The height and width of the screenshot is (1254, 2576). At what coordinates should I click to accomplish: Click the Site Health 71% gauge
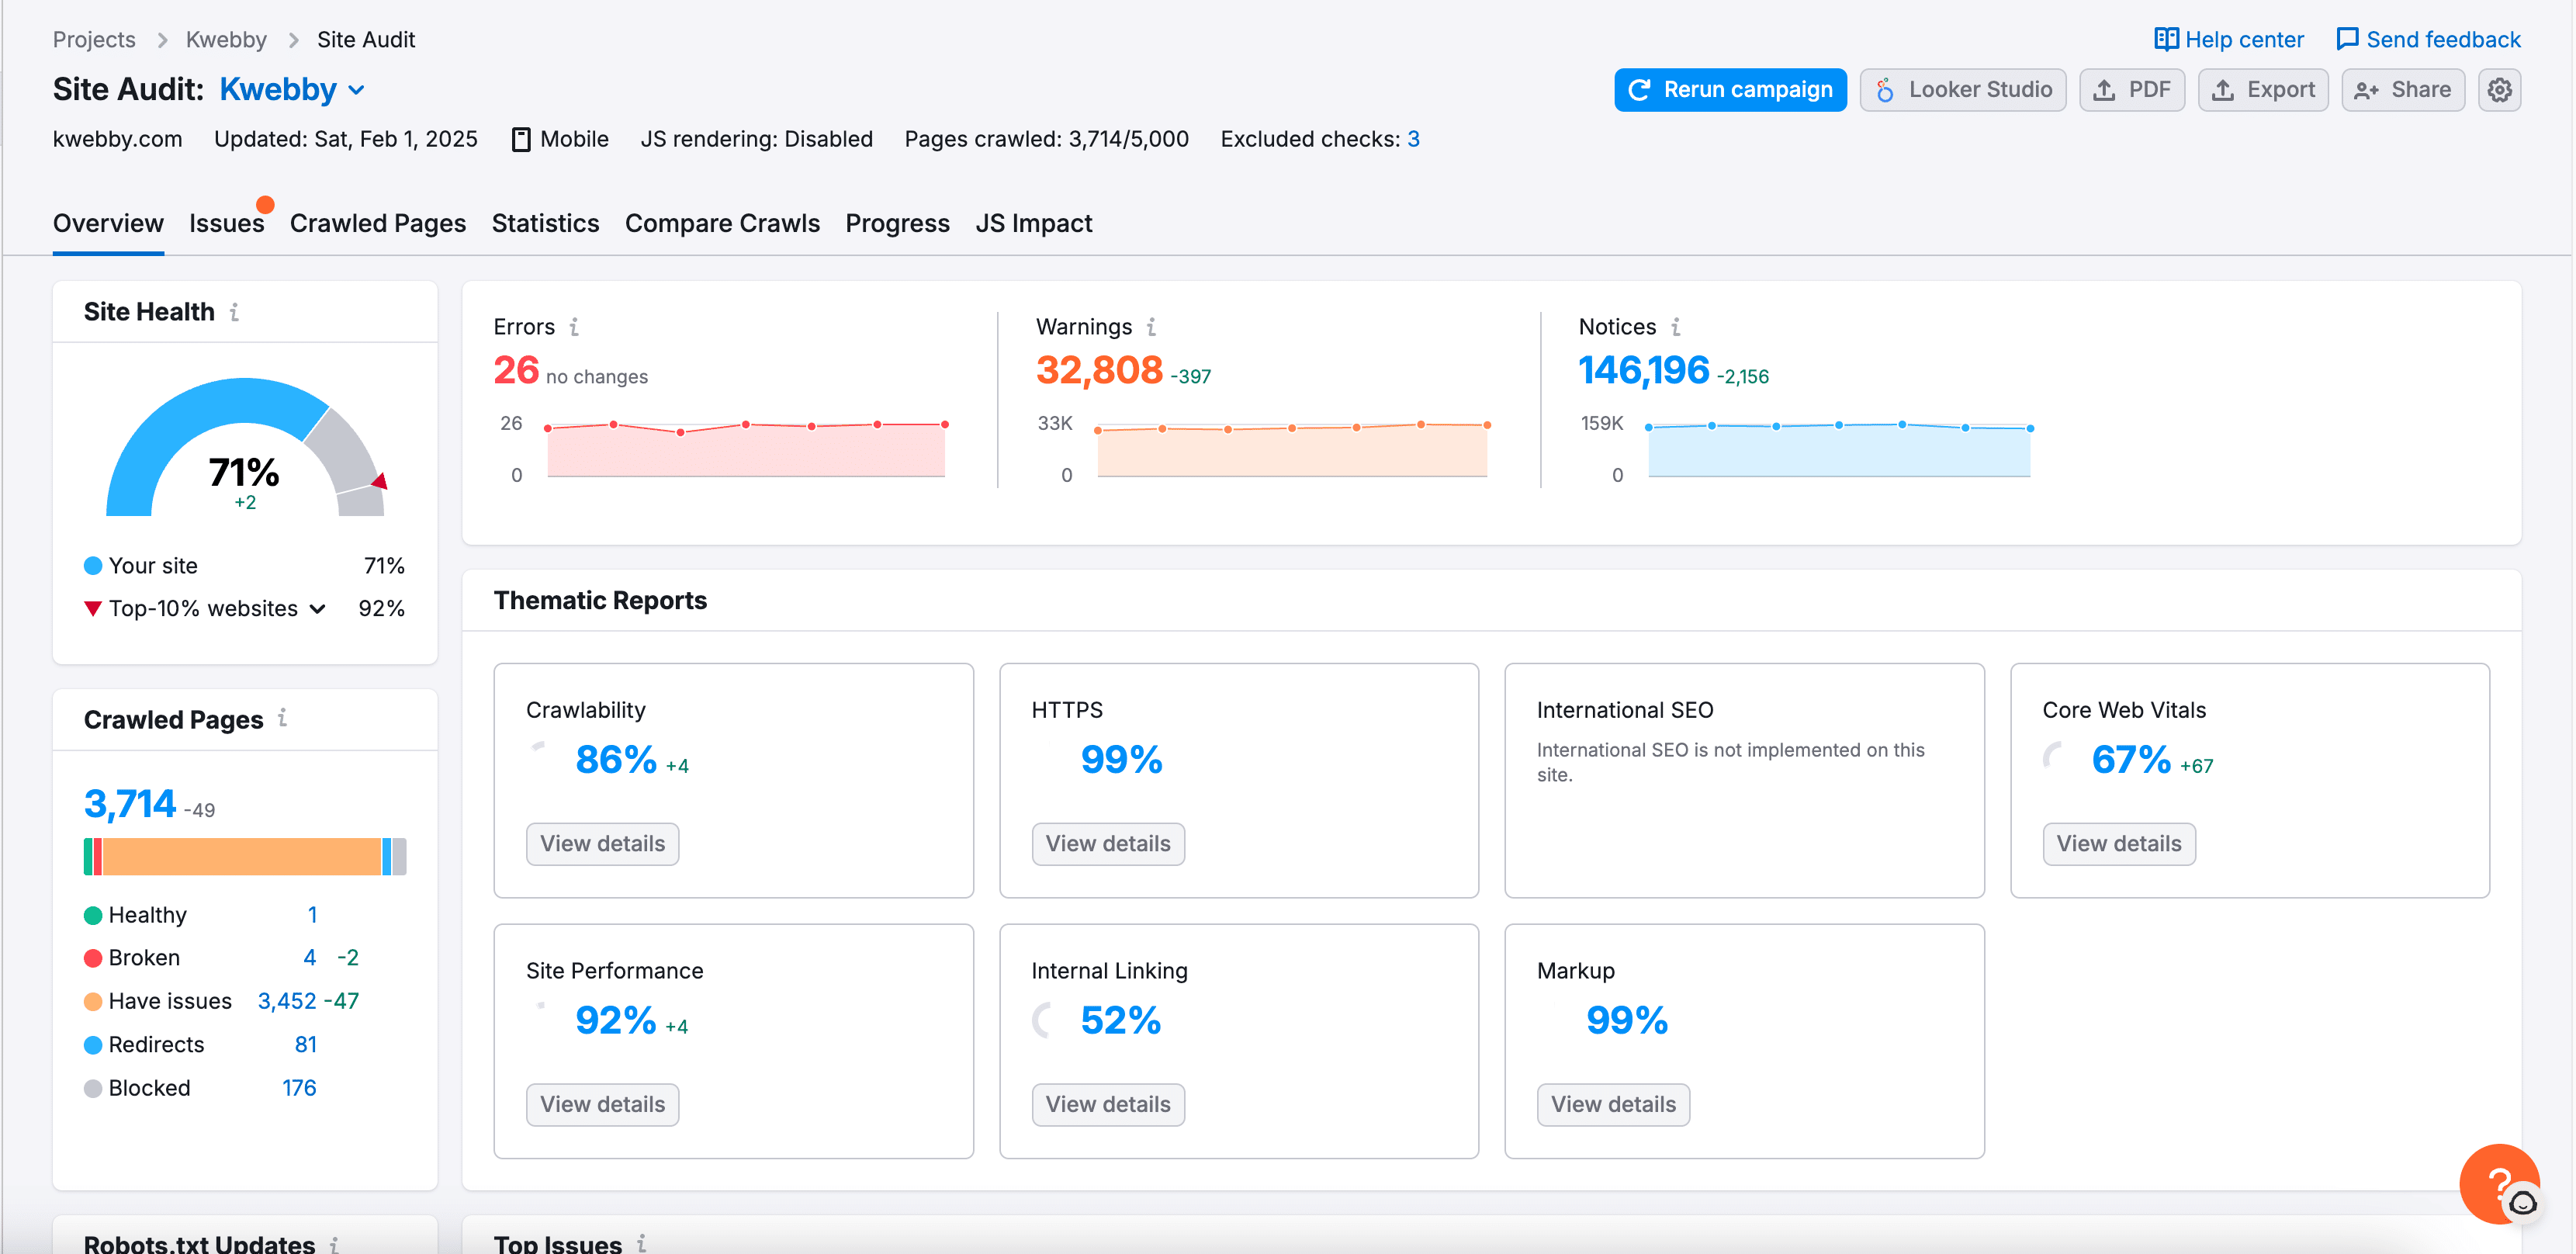click(x=244, y=447)
